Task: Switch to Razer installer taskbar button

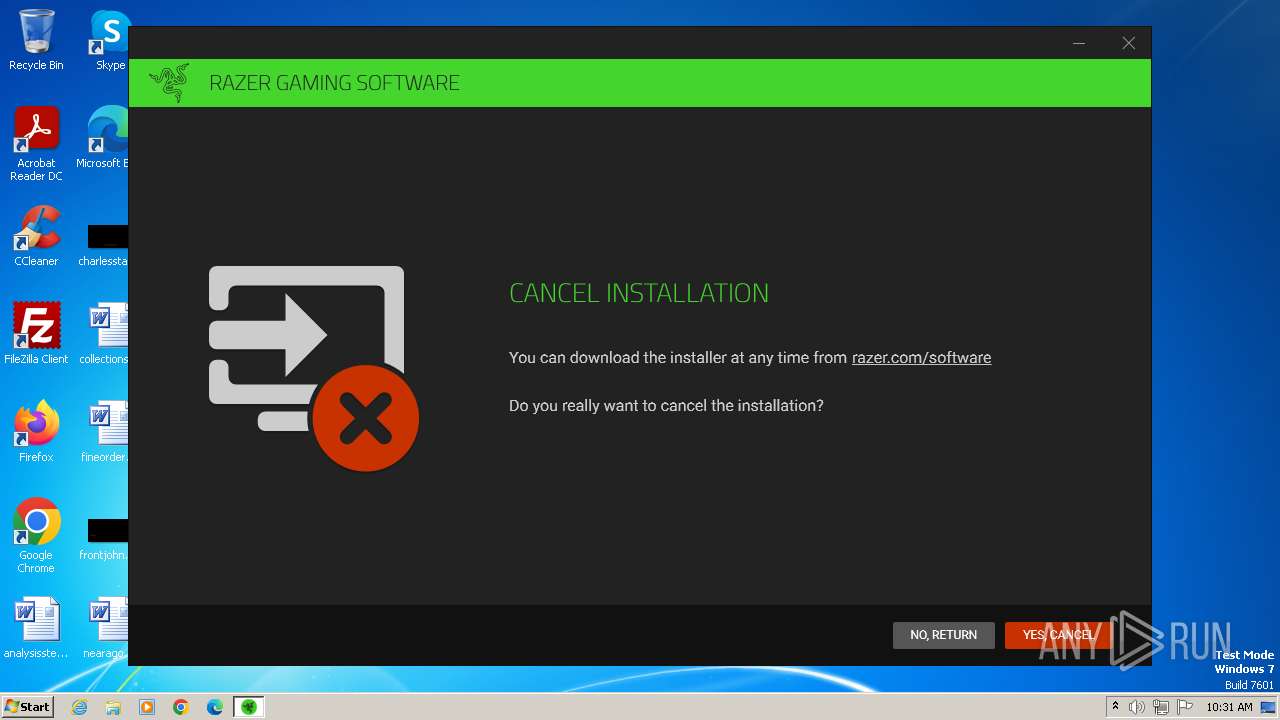Action: pos(249,707)
